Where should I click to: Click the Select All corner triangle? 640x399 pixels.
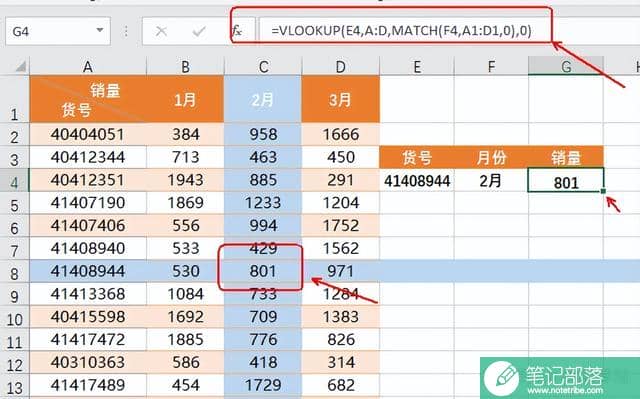pos(20,66)
